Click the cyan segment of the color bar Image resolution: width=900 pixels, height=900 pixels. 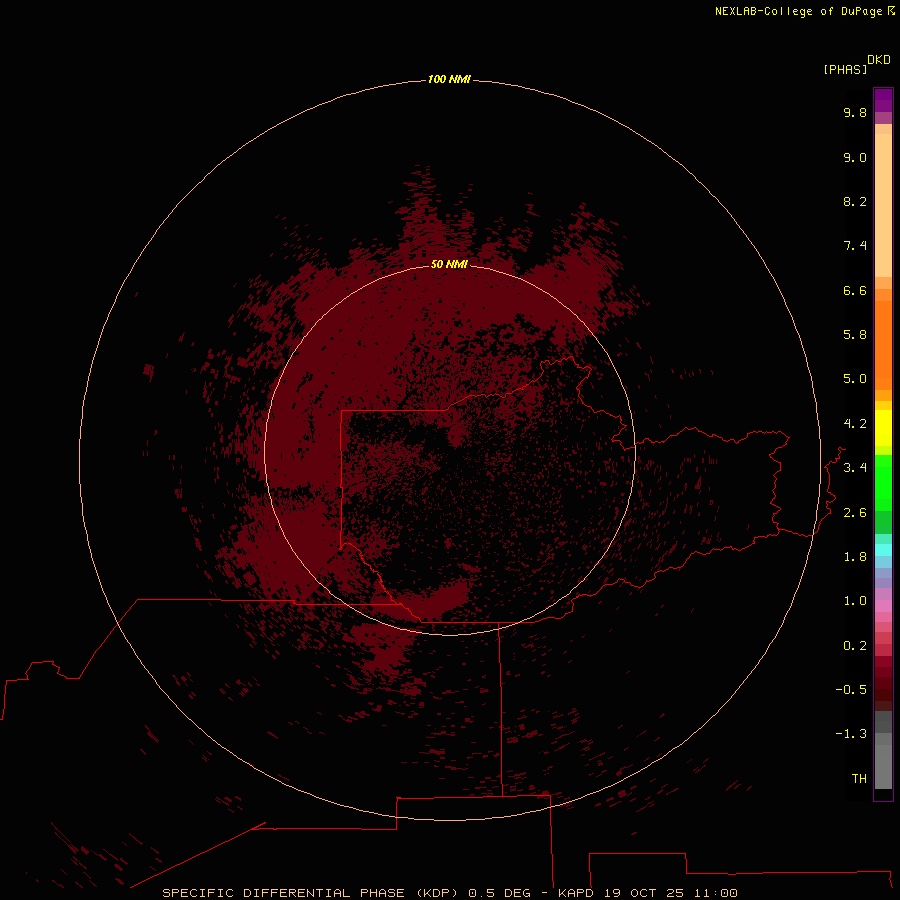coord(883,550)
